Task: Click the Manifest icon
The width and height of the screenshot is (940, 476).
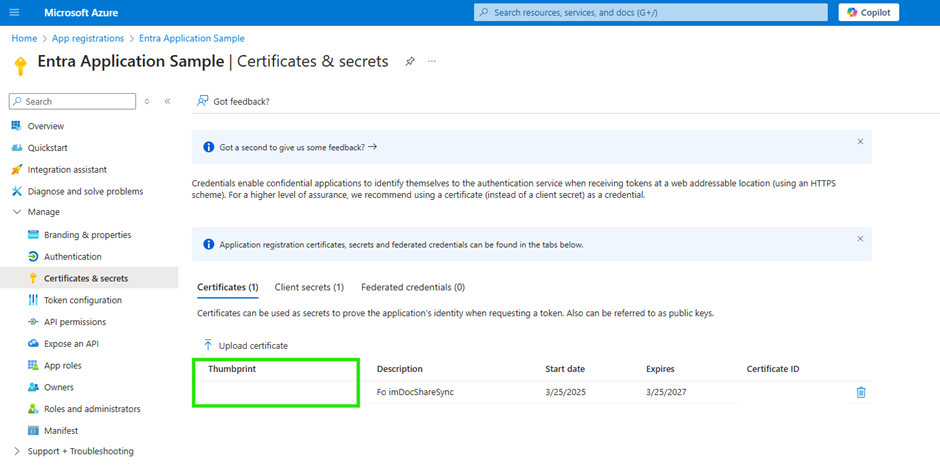Action: coord(33,430)
